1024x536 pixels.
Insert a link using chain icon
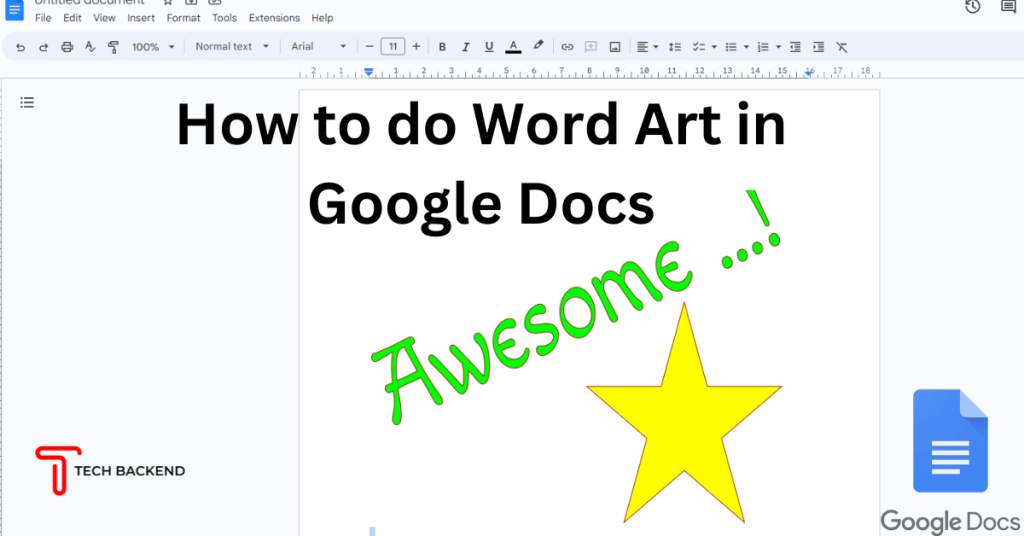click(x=567, y=47)
